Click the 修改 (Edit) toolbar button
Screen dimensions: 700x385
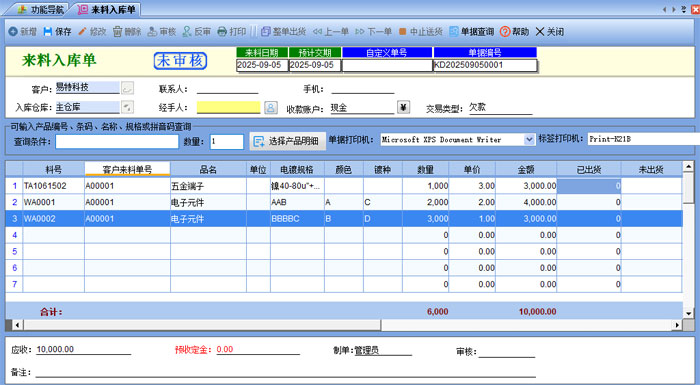click(92, 32)
